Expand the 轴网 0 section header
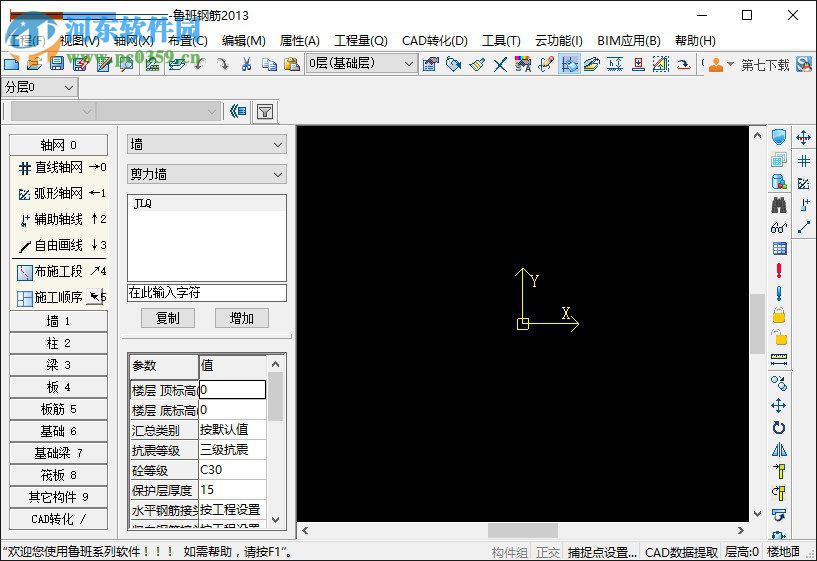The image size is (817, 561). pos(58,145)
